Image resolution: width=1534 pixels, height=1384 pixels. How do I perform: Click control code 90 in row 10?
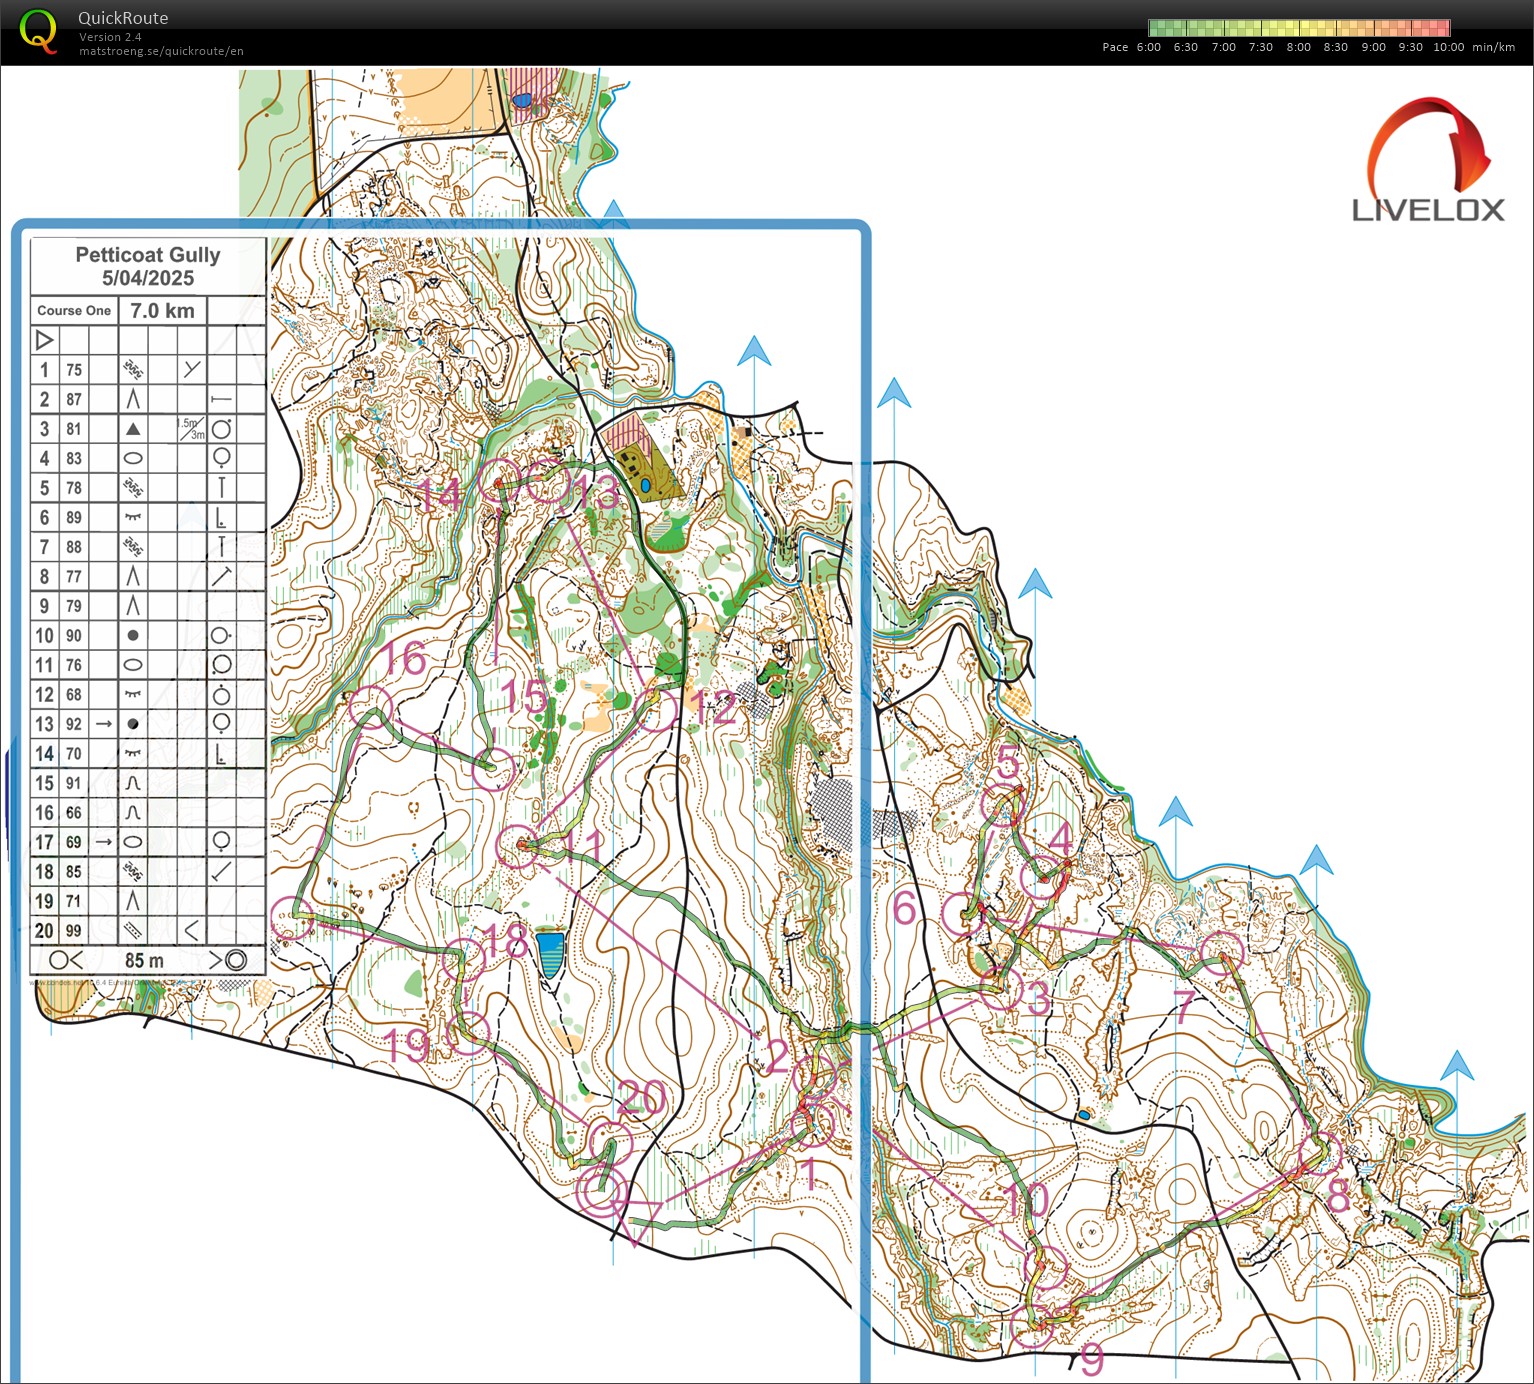[x=74, y=636]
